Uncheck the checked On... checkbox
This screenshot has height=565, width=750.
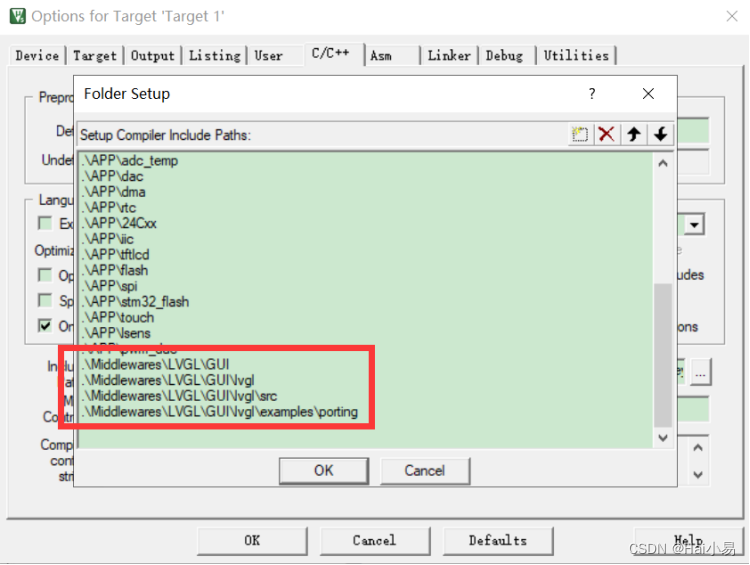[45, 326]
